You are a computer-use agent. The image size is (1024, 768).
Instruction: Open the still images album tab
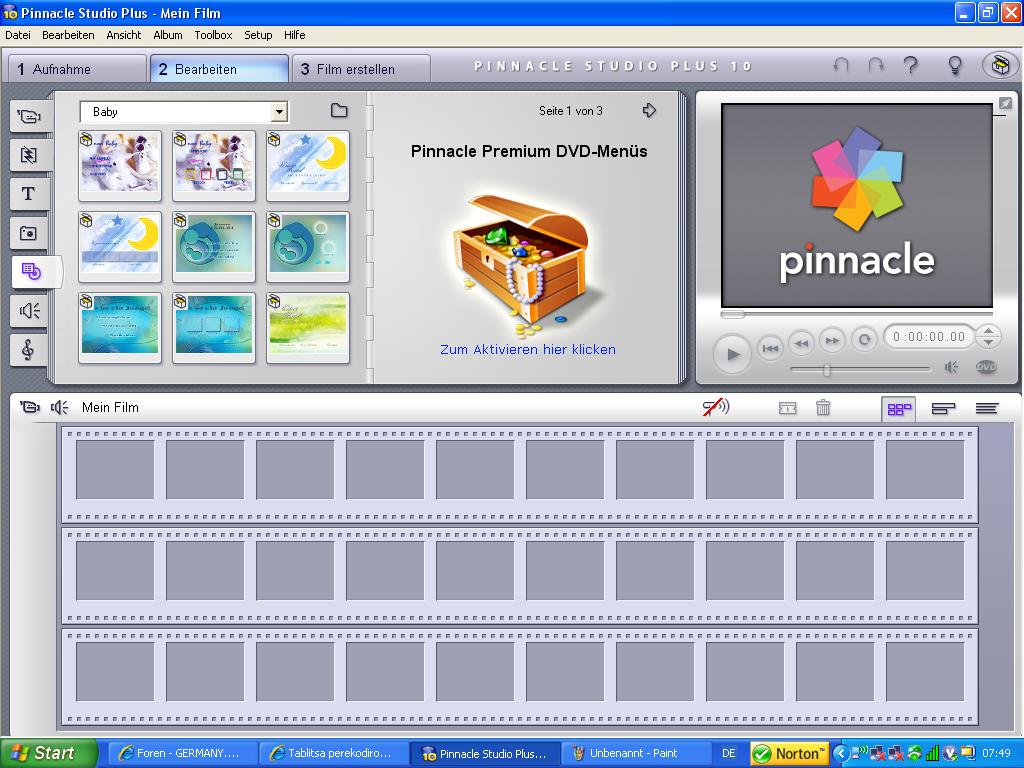click(x=29, y=233)
